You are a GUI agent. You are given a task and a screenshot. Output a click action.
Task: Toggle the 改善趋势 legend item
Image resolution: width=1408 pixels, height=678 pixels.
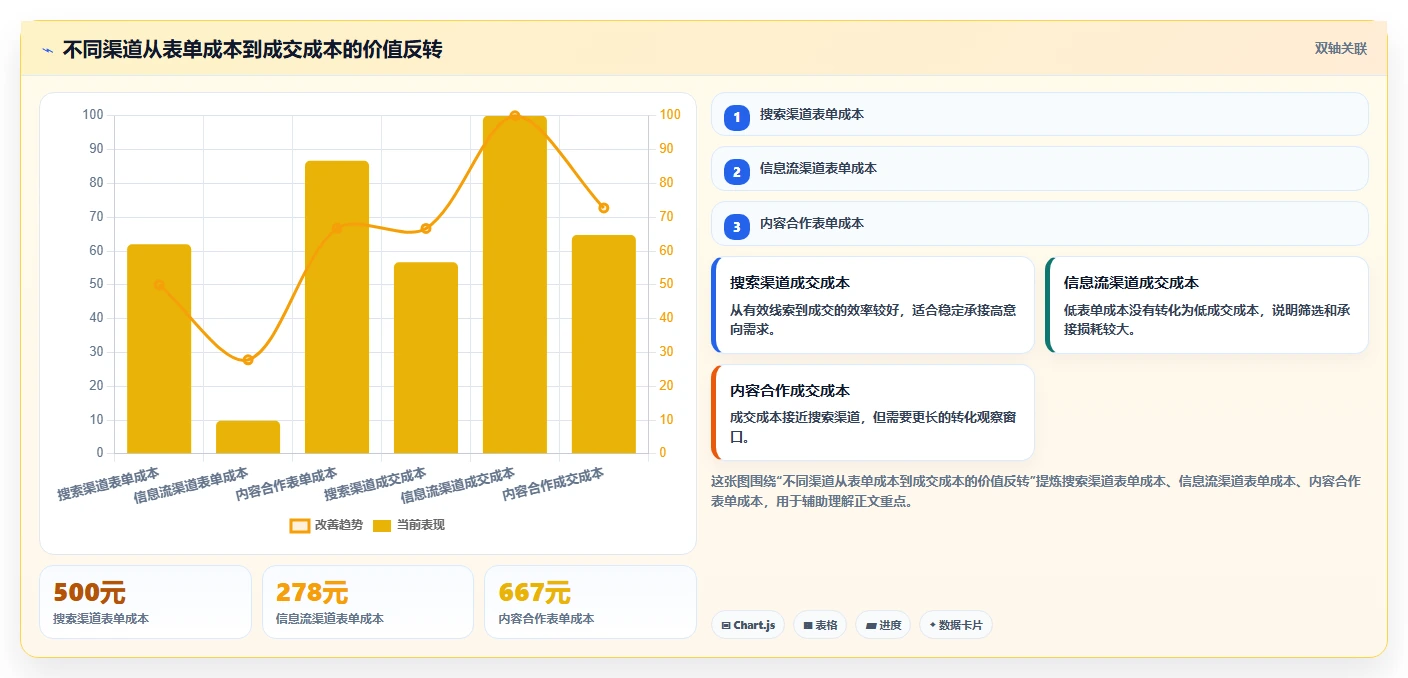coord(326,525)
